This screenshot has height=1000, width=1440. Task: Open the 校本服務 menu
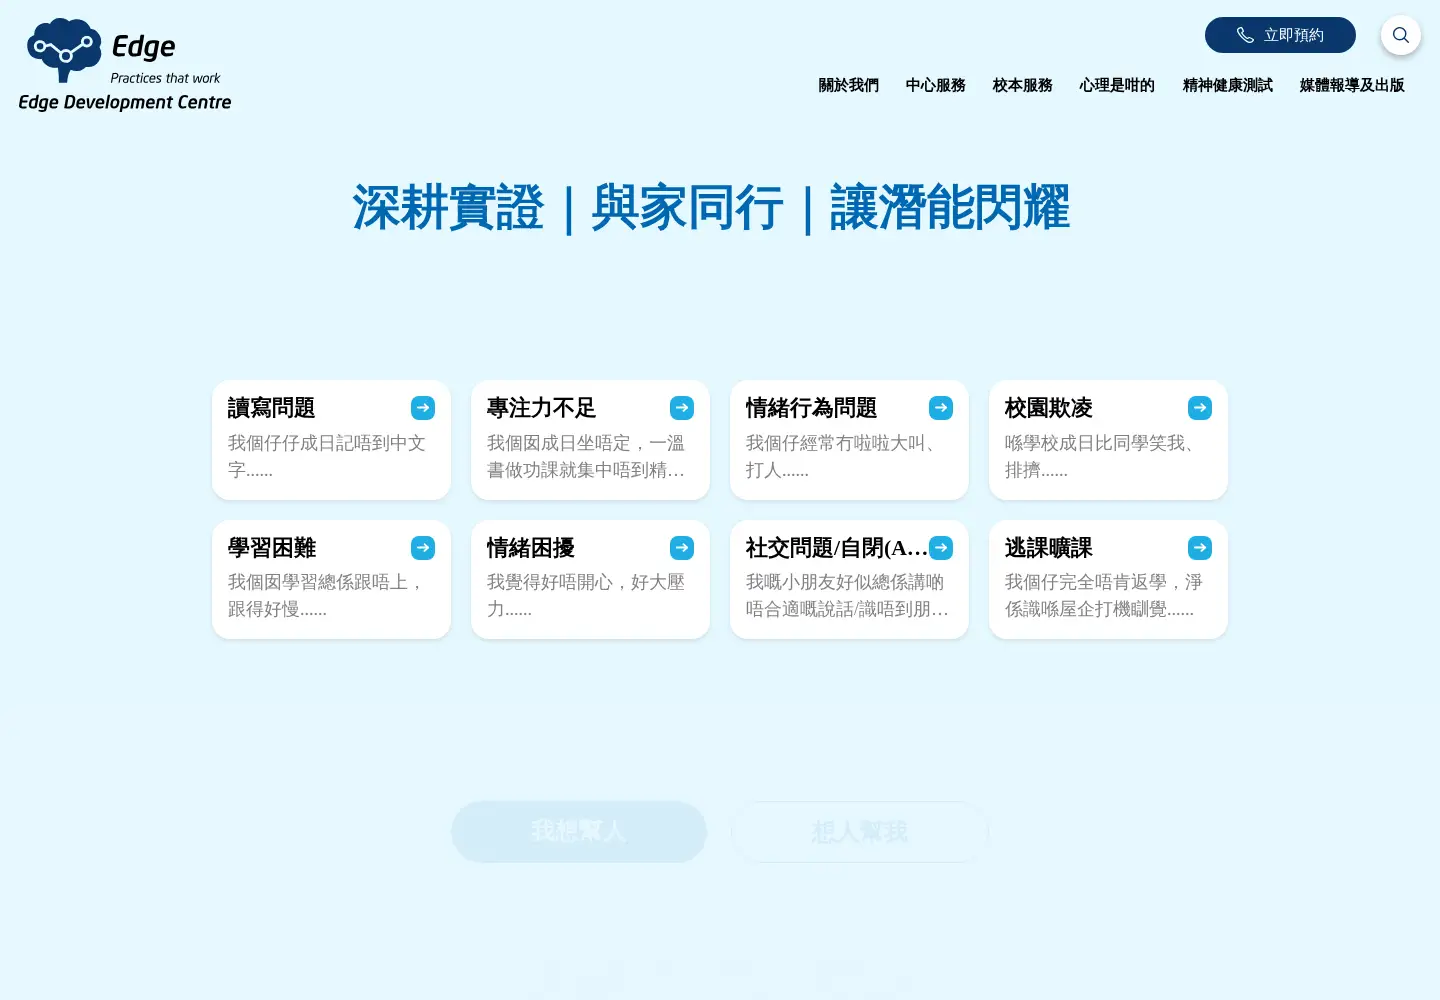[x=1023, y=86]
